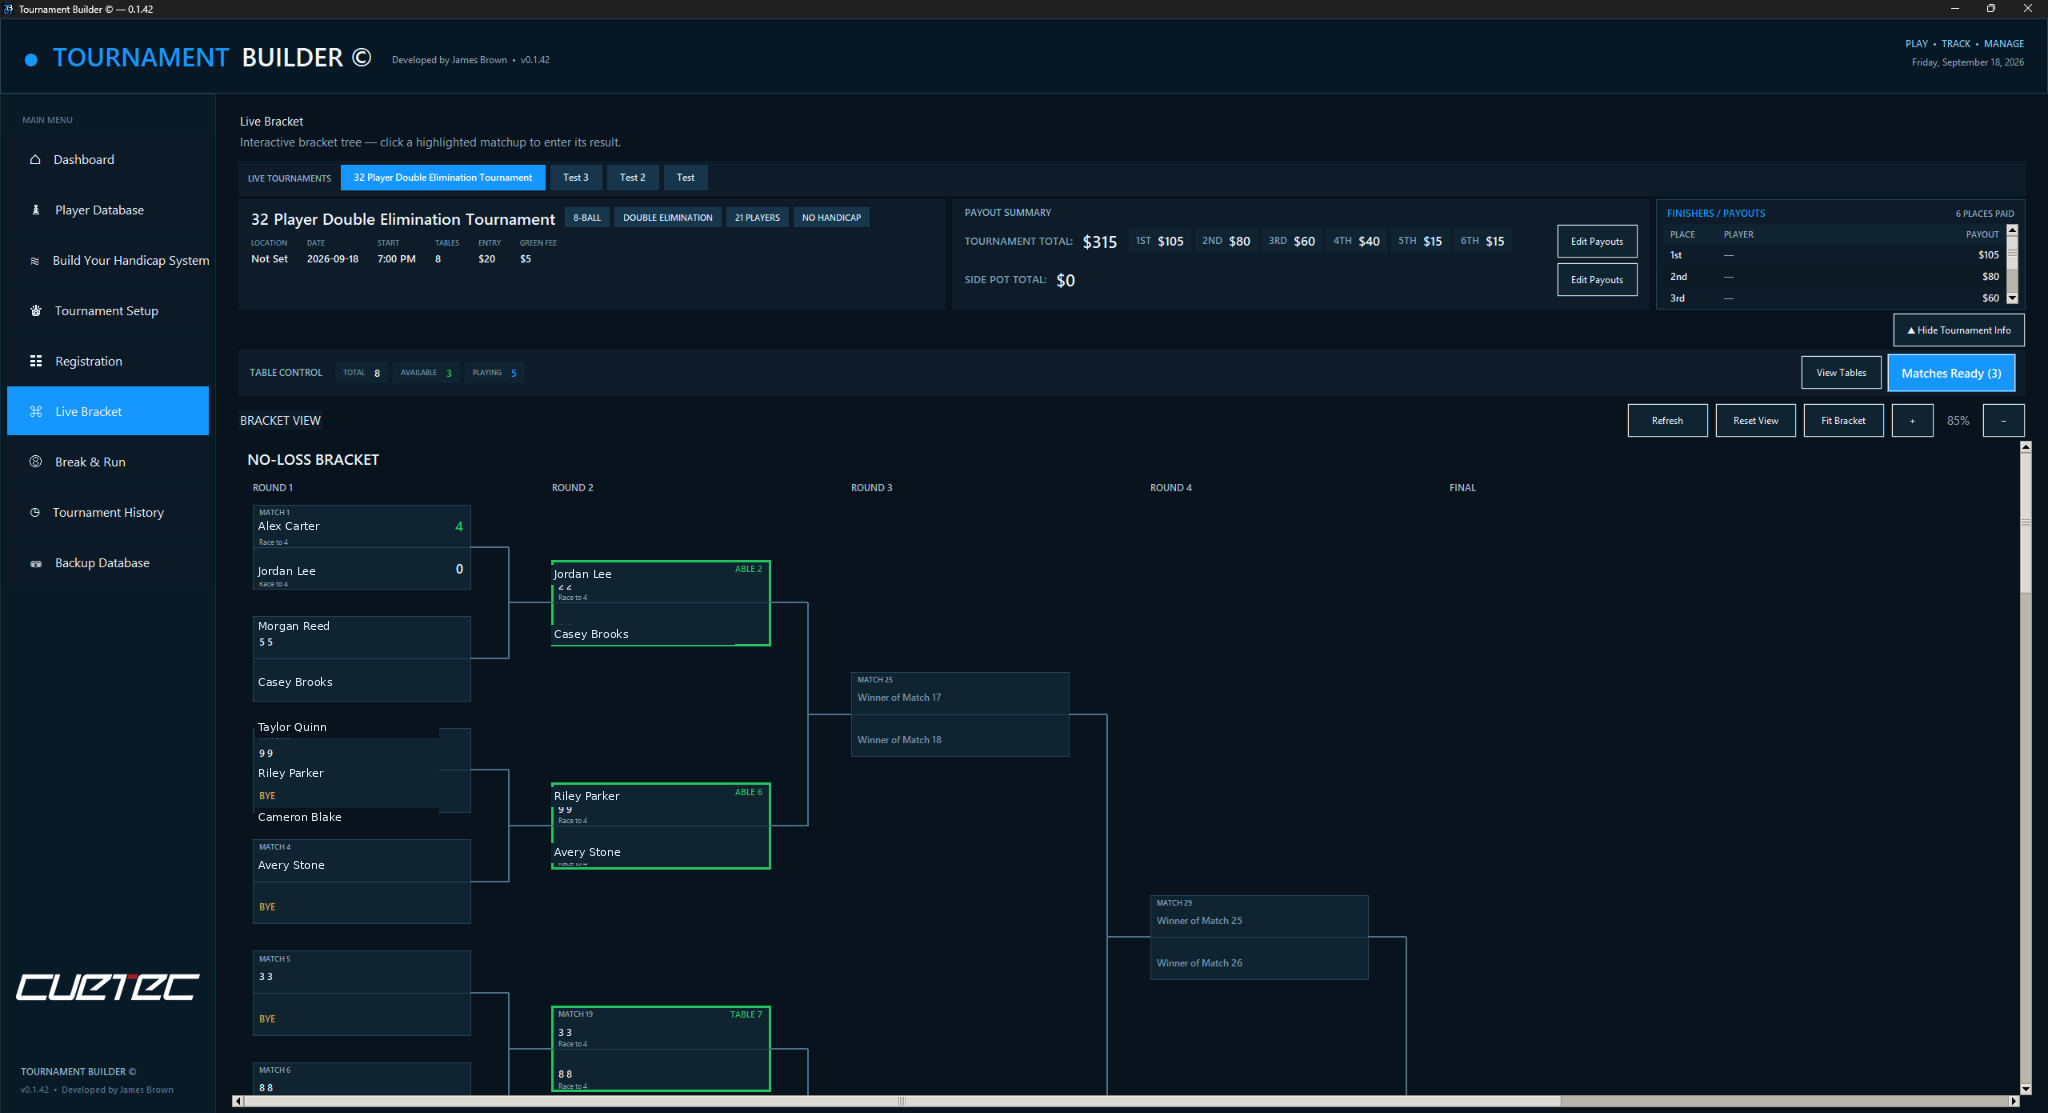Go to Tournament Setup in sidebar
The width and height of the screenshot is (2048, 1113).
pos(108,311)
